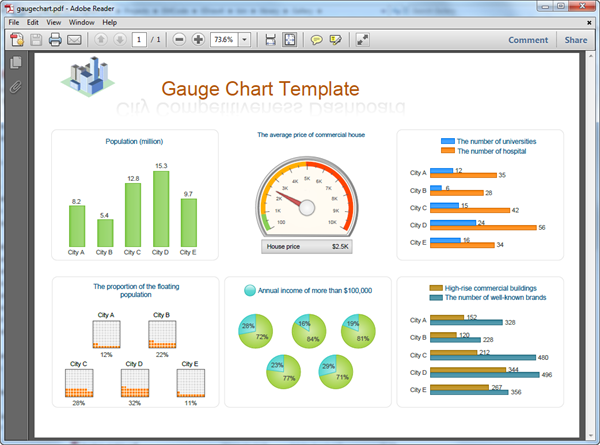Click the Adobe Reader title bar icon
600x445 pixels.
(9, 8)
